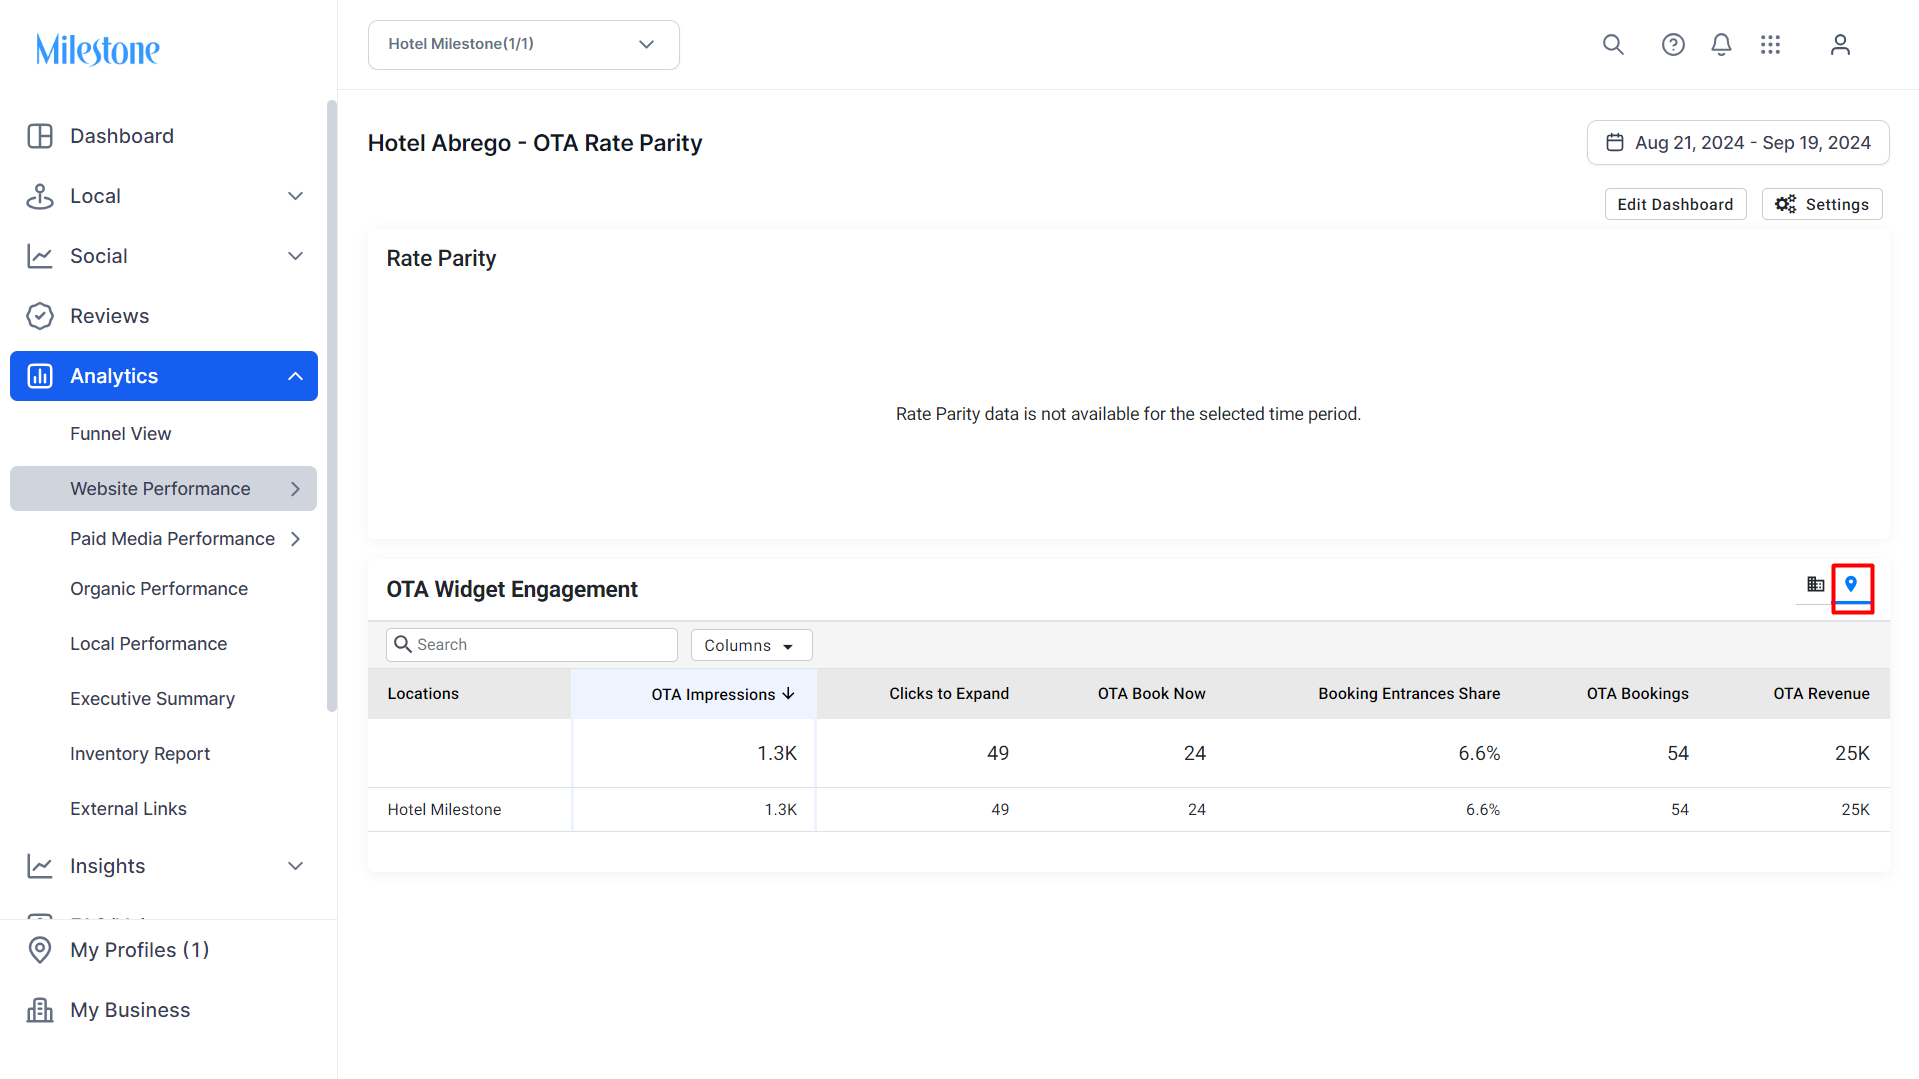Collapse the Analytics menu chevron
The width and height of the screenshot is (1919, 1079).
coord(295,376)
